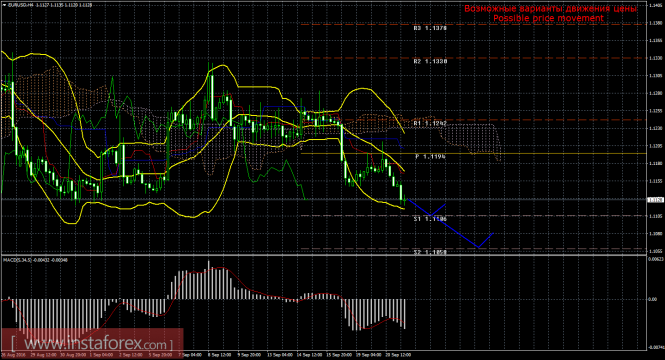This screenshot has width=665, height=360.
Task: Click the Russian red heading text at top
Action: tap(550, 8)
